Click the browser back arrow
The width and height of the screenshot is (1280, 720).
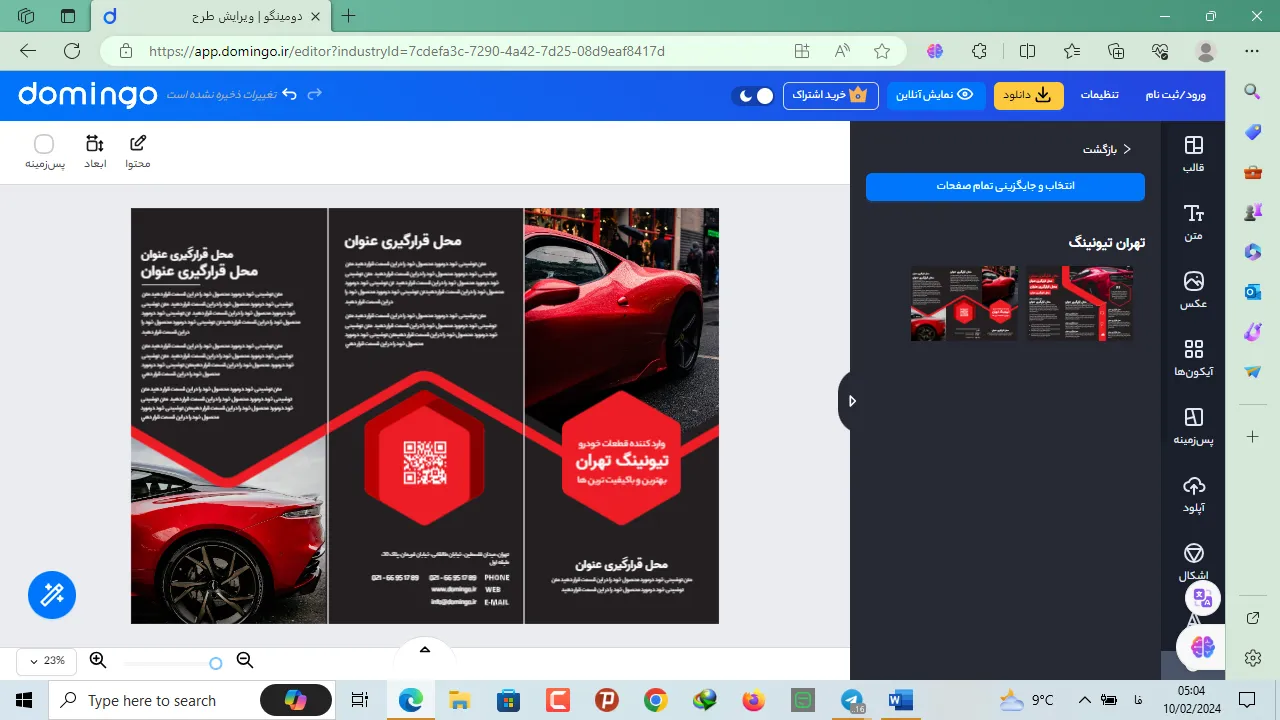click(28, 51)
